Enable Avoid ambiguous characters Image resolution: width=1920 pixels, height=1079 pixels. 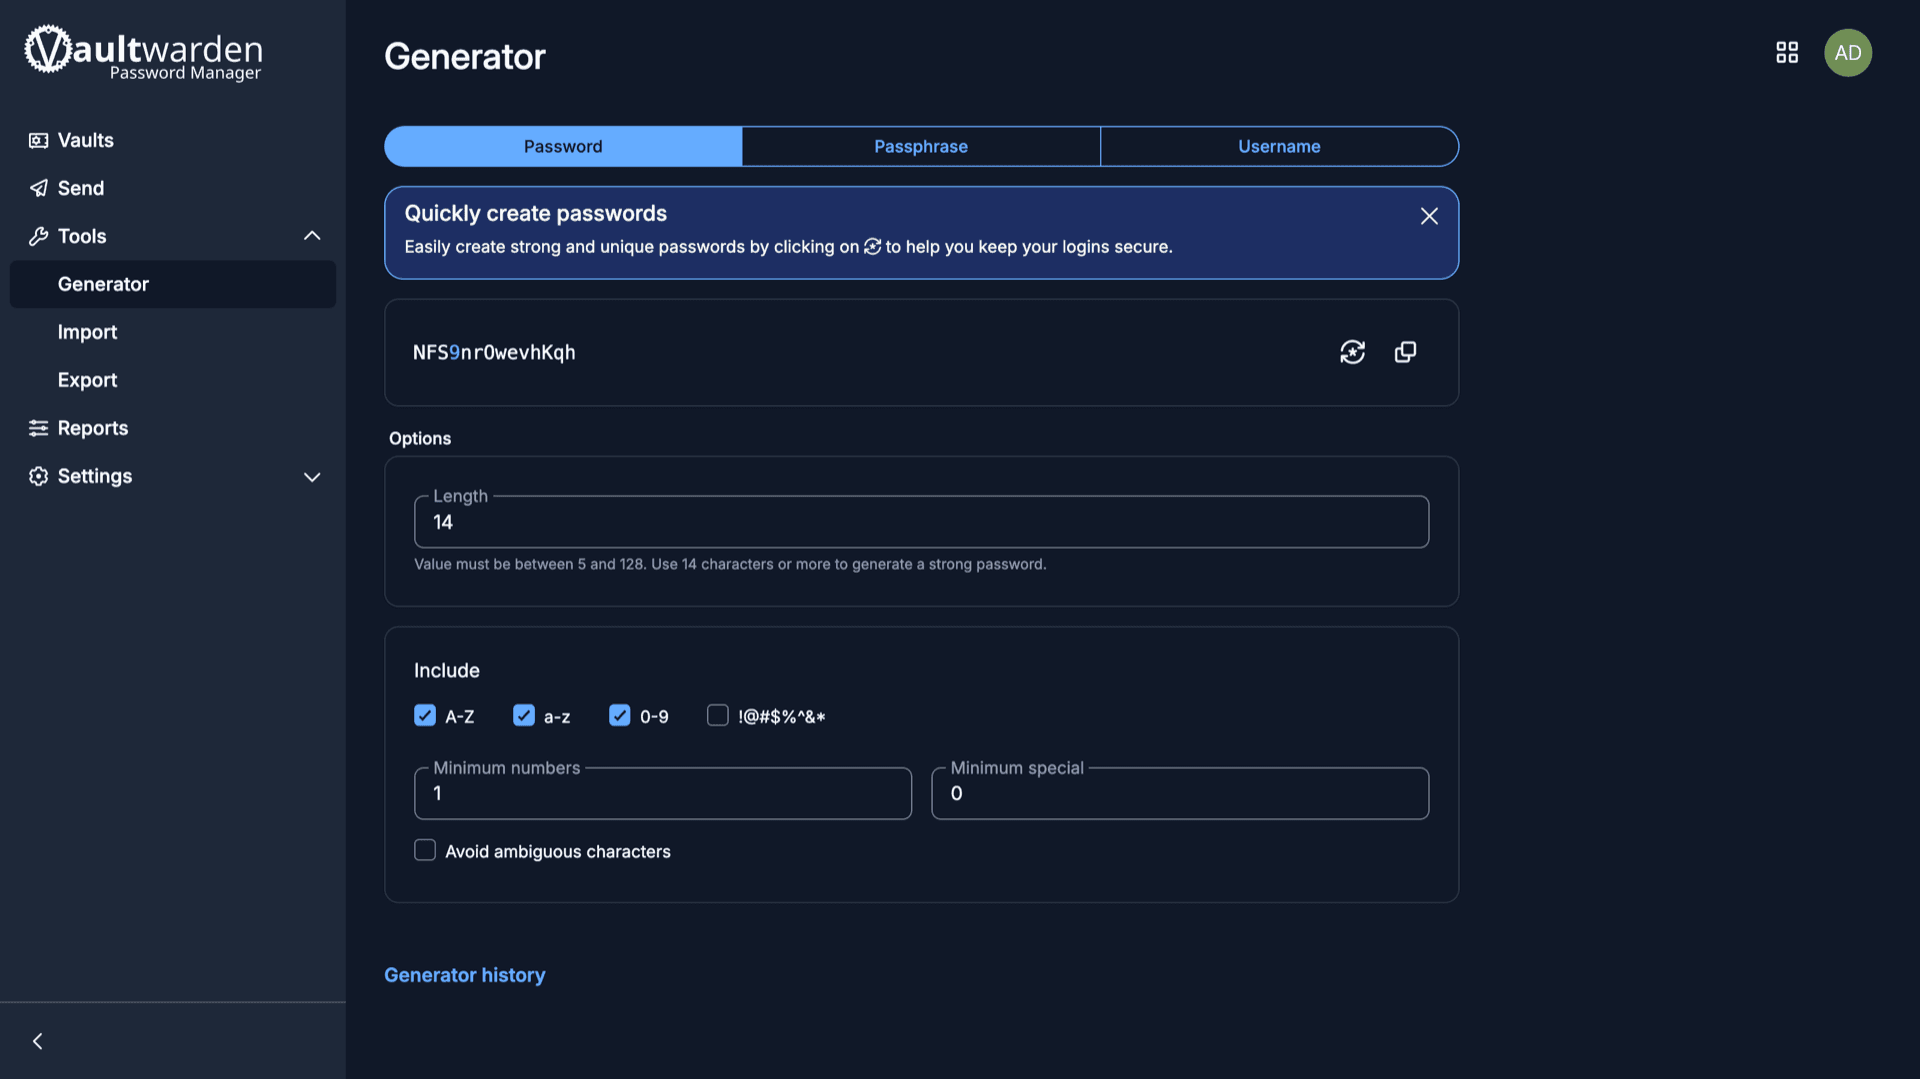tap(425, 850)
